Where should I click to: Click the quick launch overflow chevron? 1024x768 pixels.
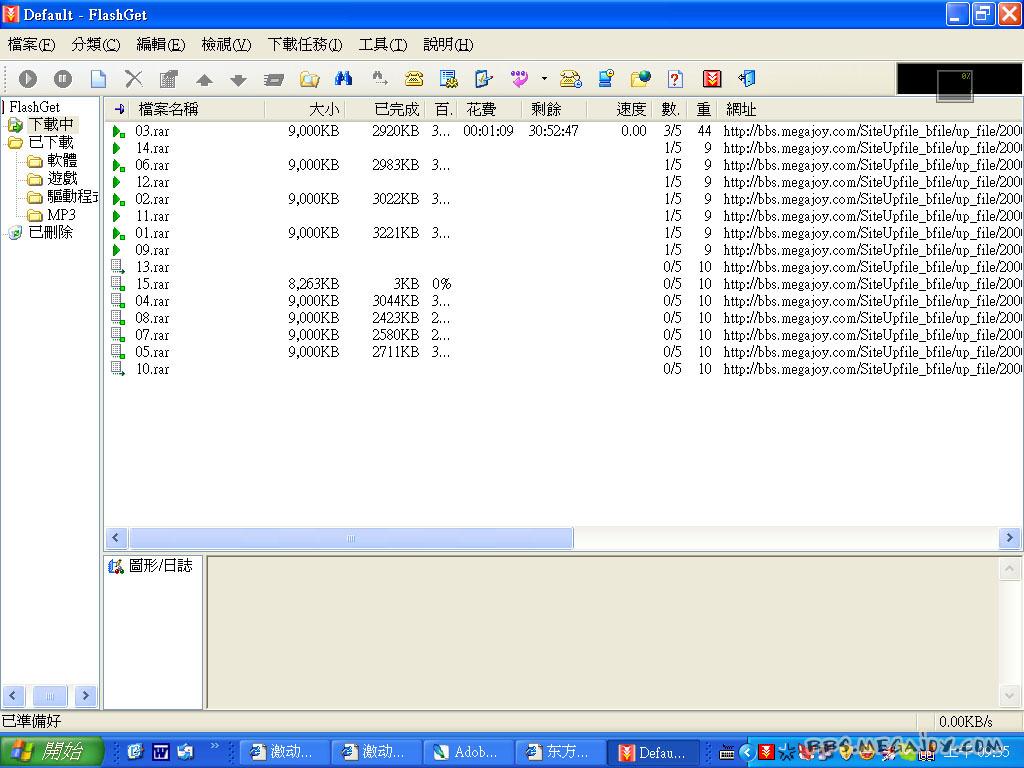point(214,746)
